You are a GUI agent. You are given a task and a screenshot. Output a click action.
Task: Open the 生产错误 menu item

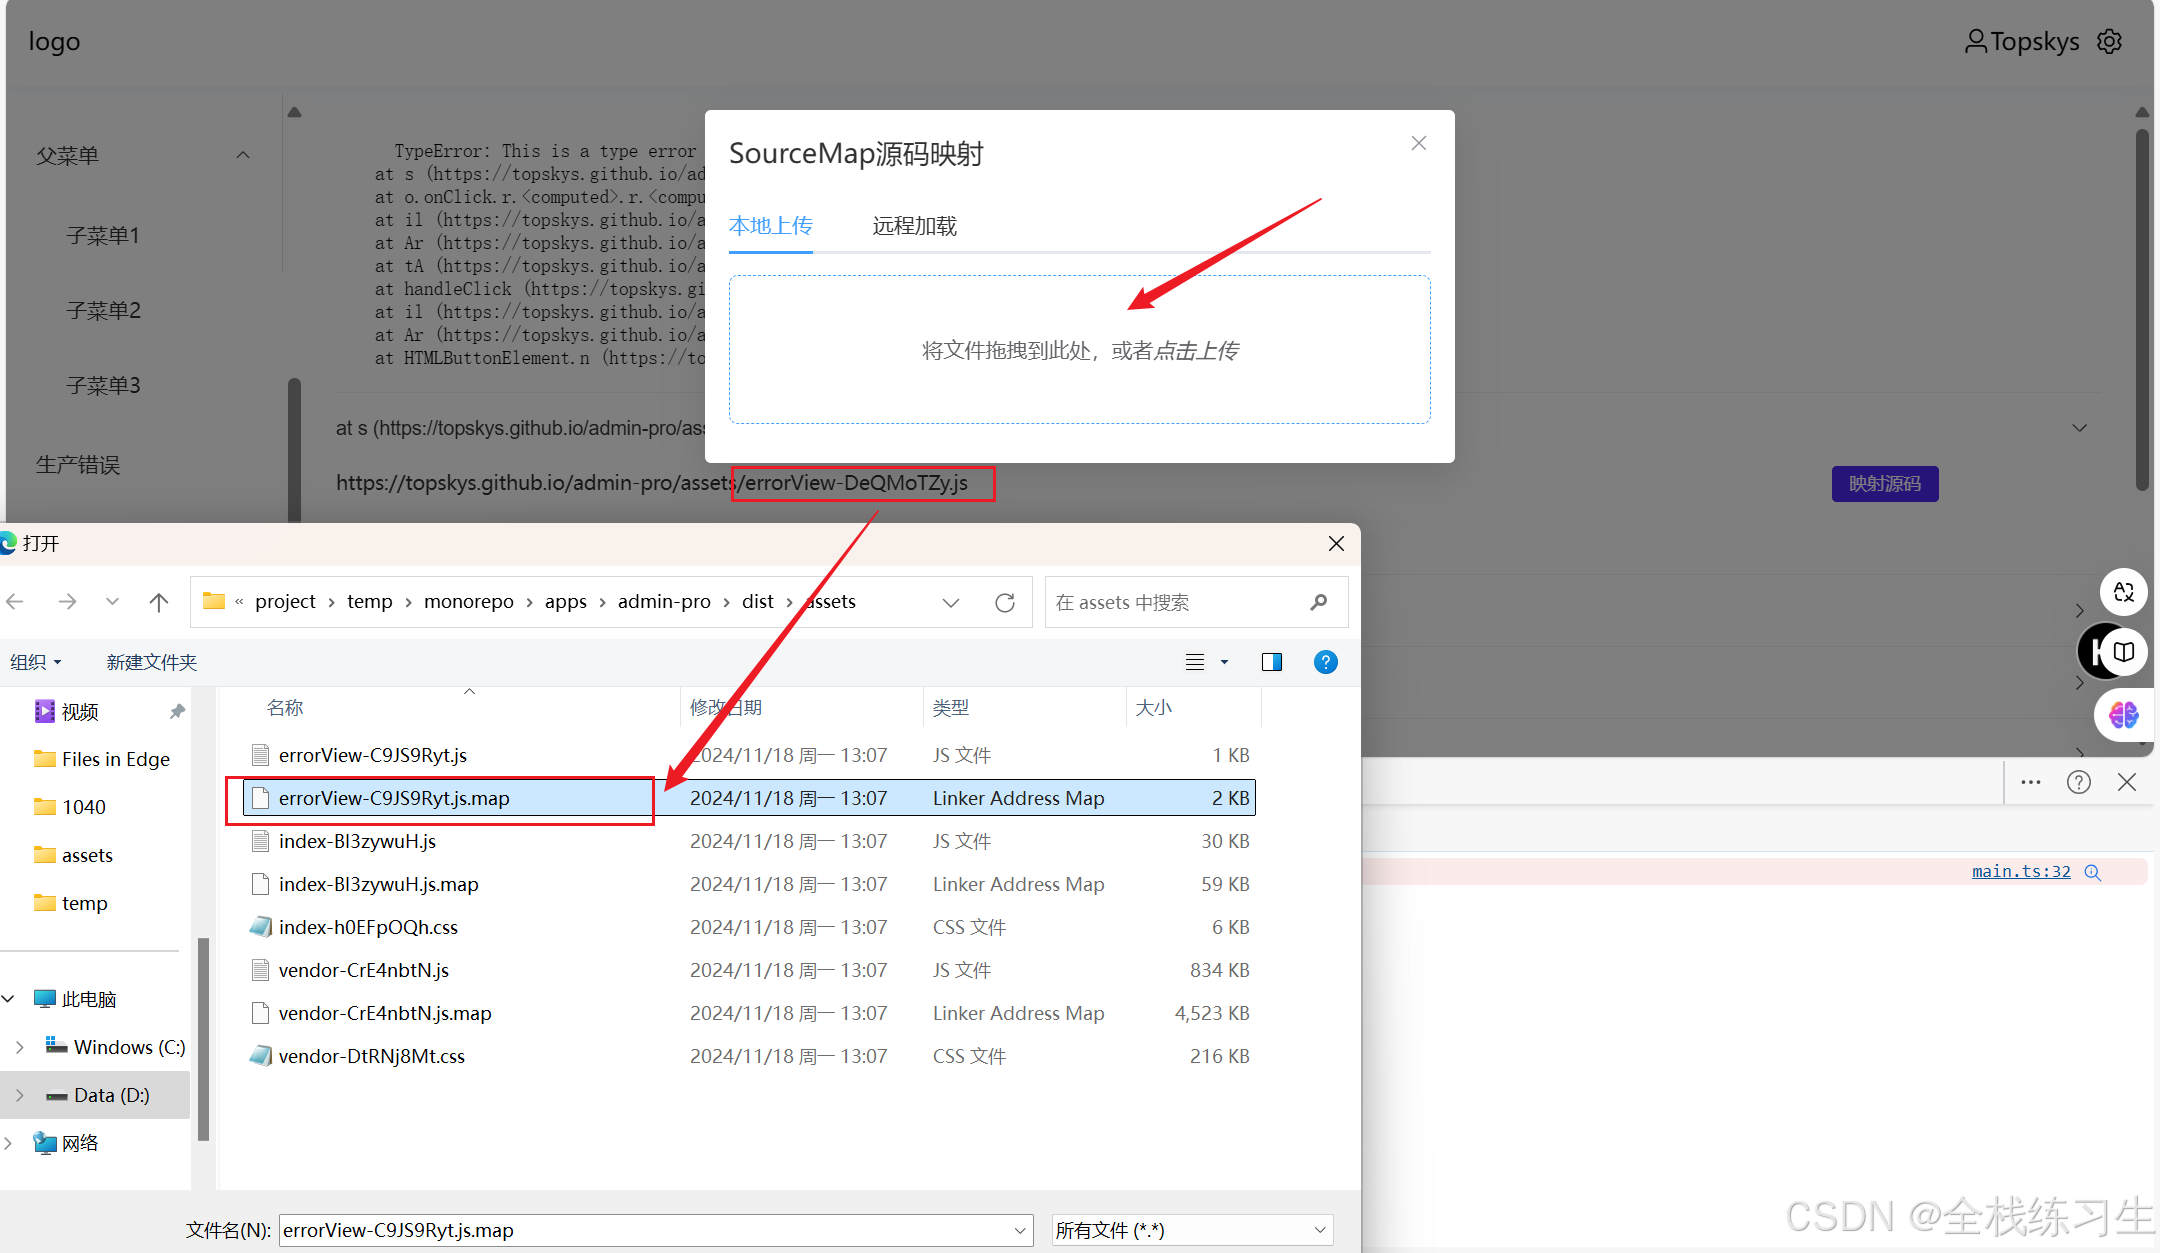click(x=78, y=465)
